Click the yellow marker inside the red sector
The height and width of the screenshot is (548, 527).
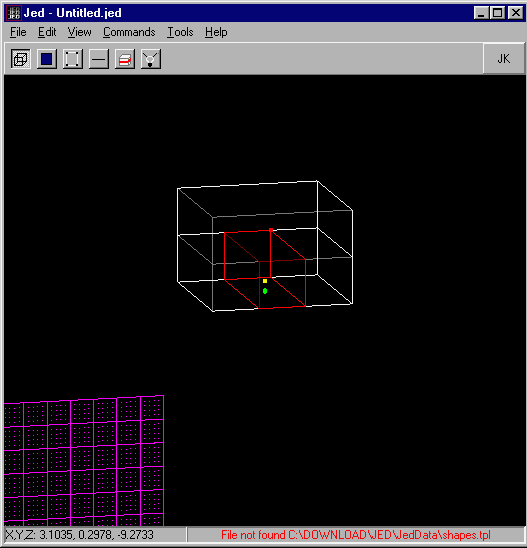click(x=265, y=281)
